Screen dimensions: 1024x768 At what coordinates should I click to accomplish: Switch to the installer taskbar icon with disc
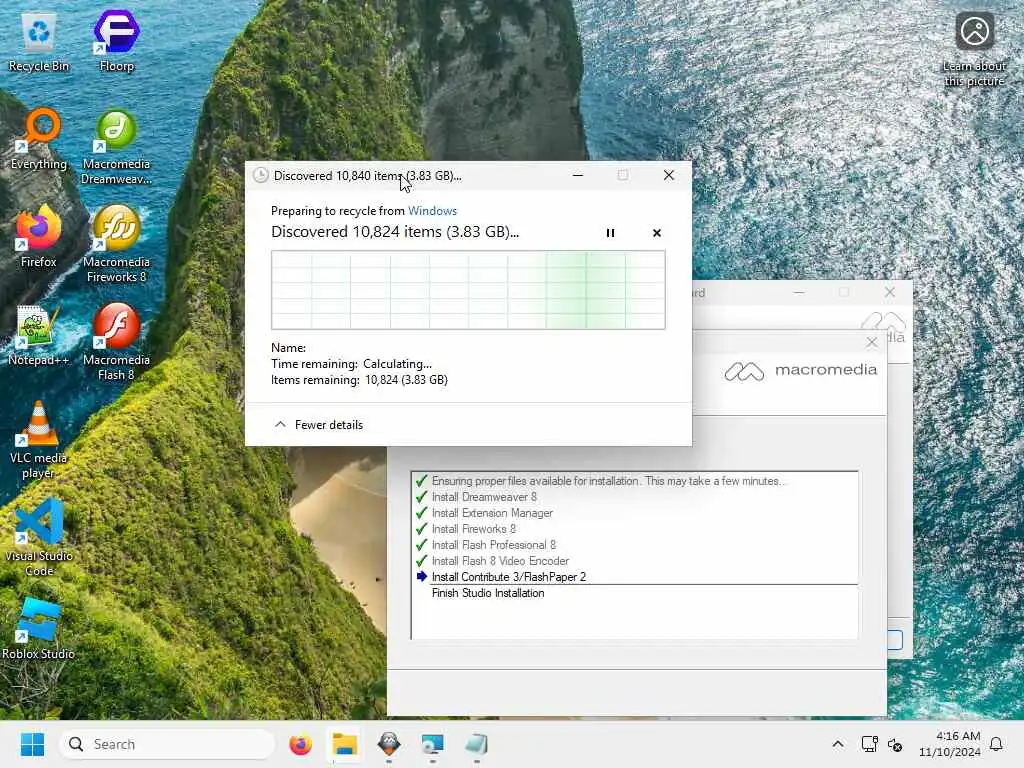(x=432, y=744)
